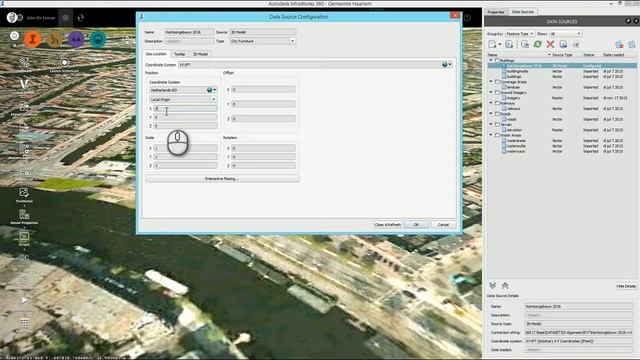The width and height of the screenshot is (640, 360).
Task: Toggle the Buildings group checkbox
Action: (497, 60)
